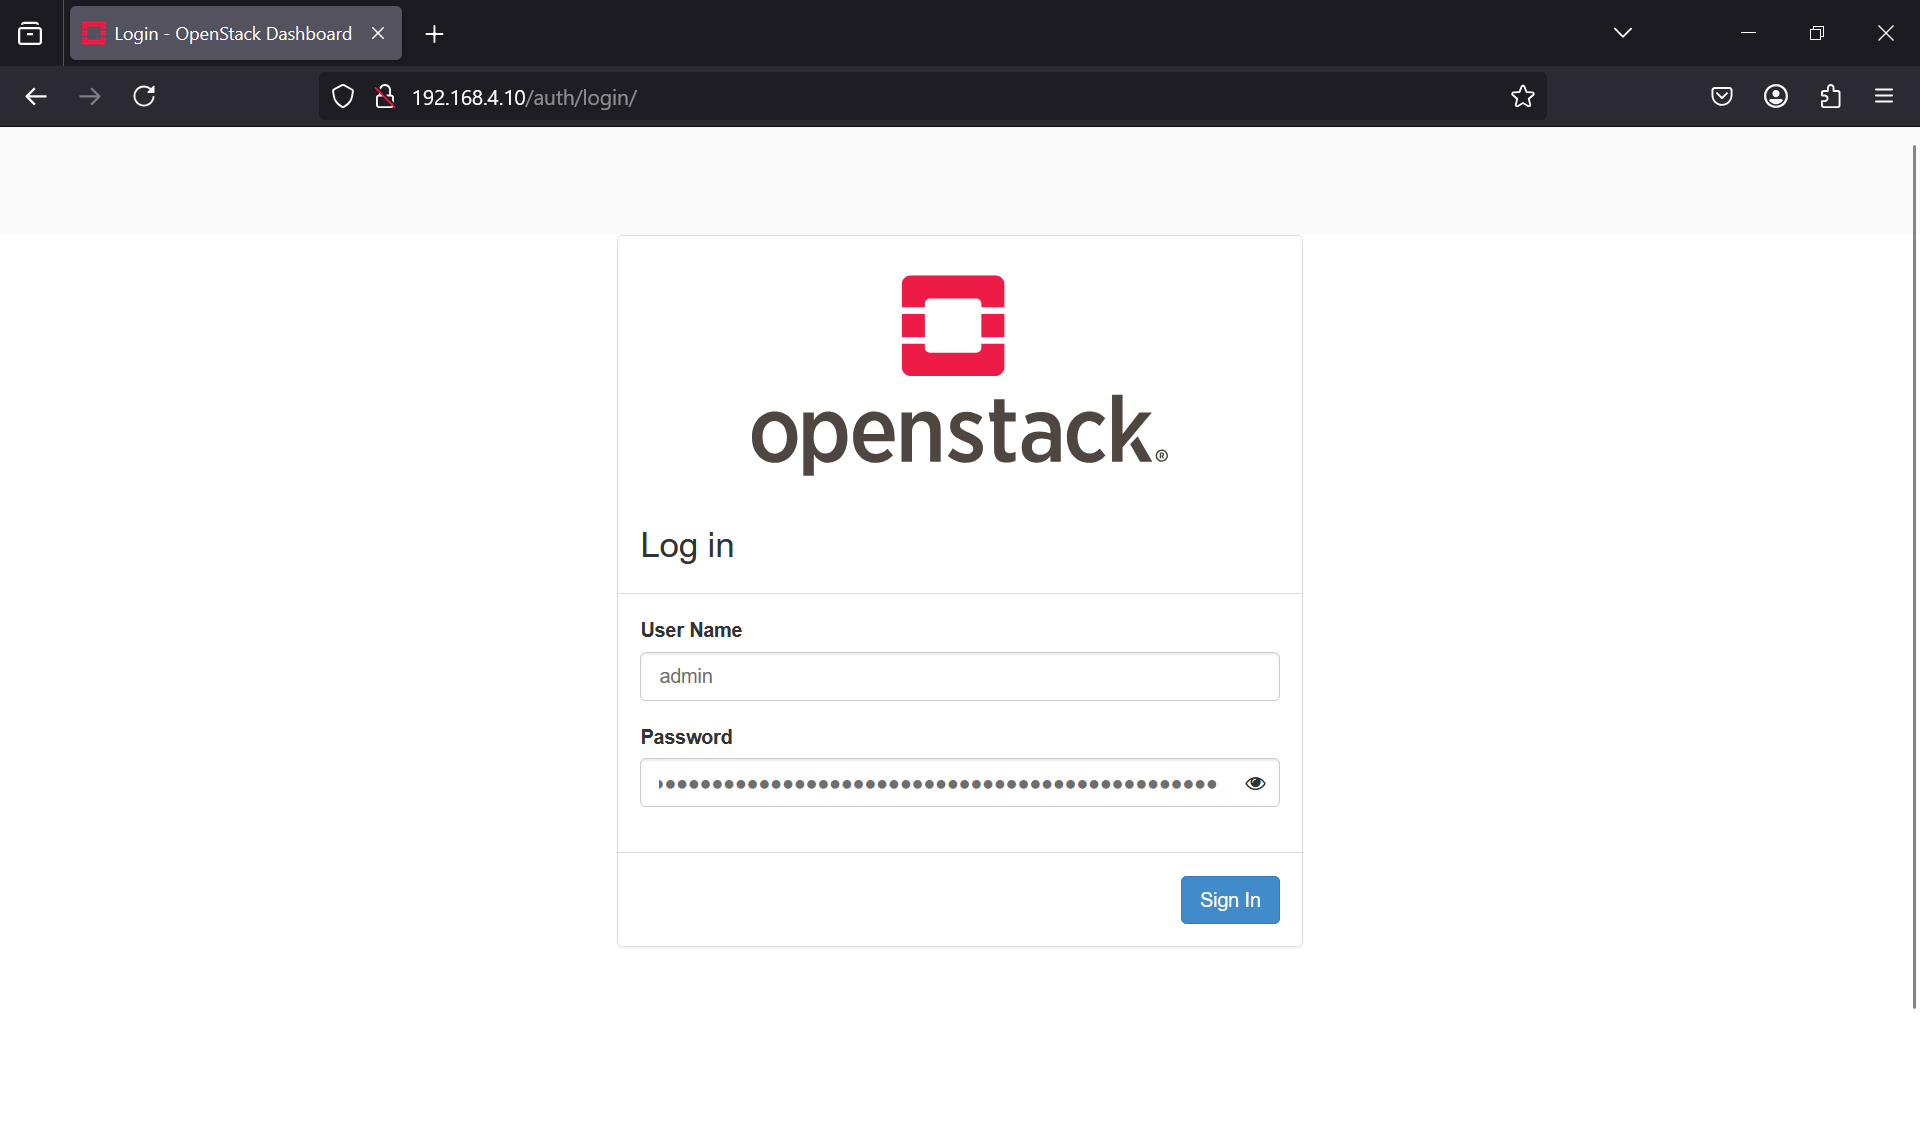1920x1128 pixels.
Task: Open the list all tabs chevron
Action: click(x=1623, y=33)
